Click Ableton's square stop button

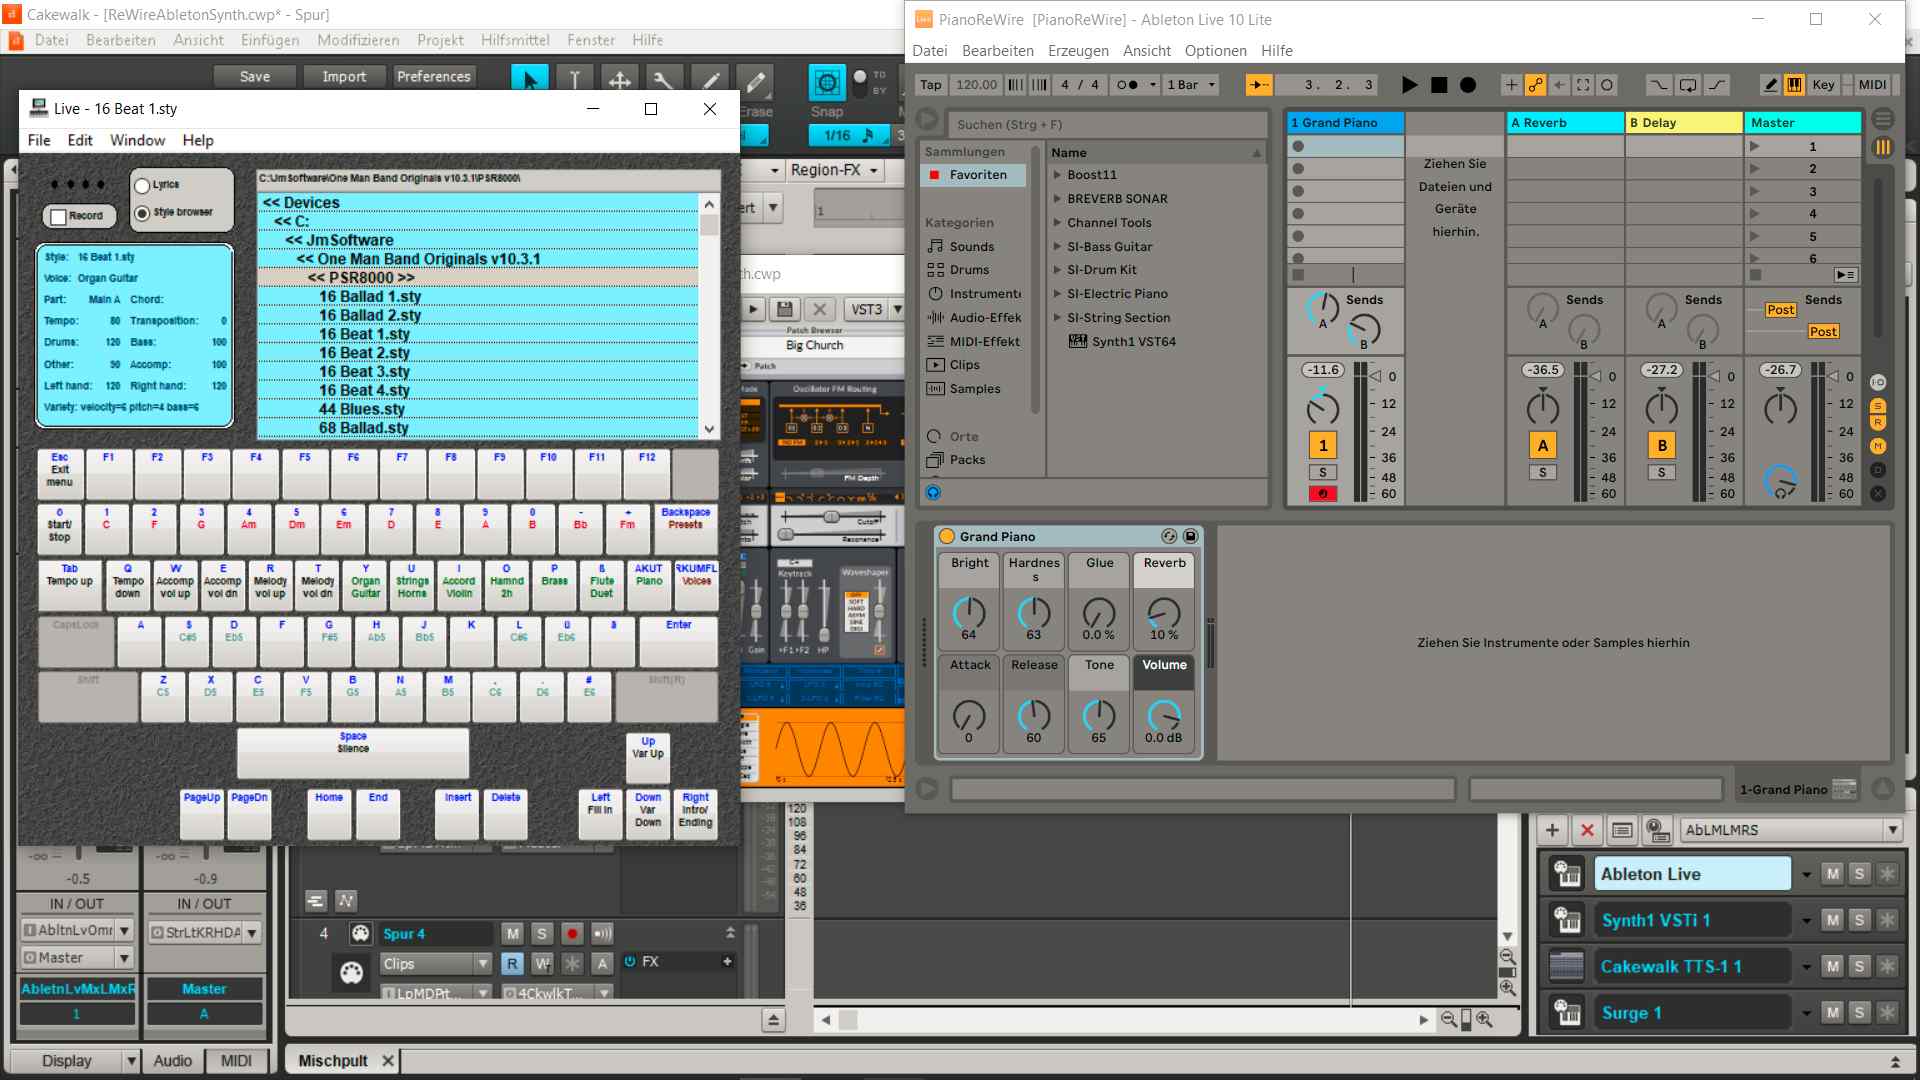click(1439, 85)
